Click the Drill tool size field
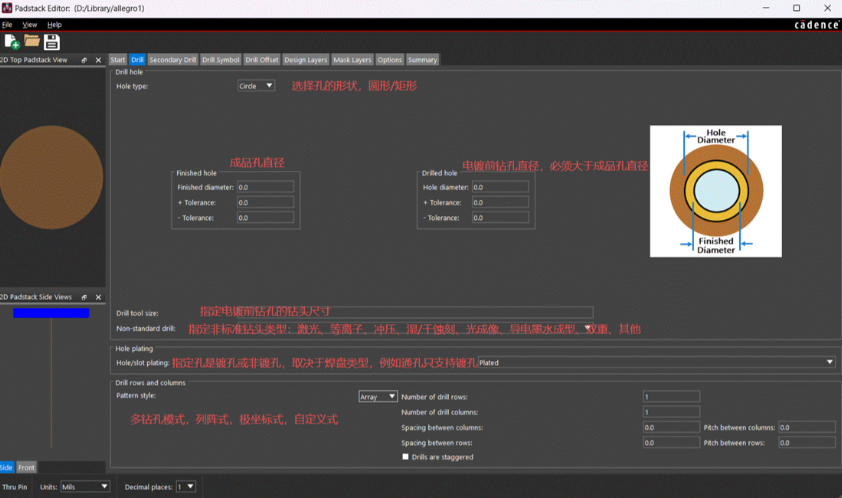 (x=415, y=312)
